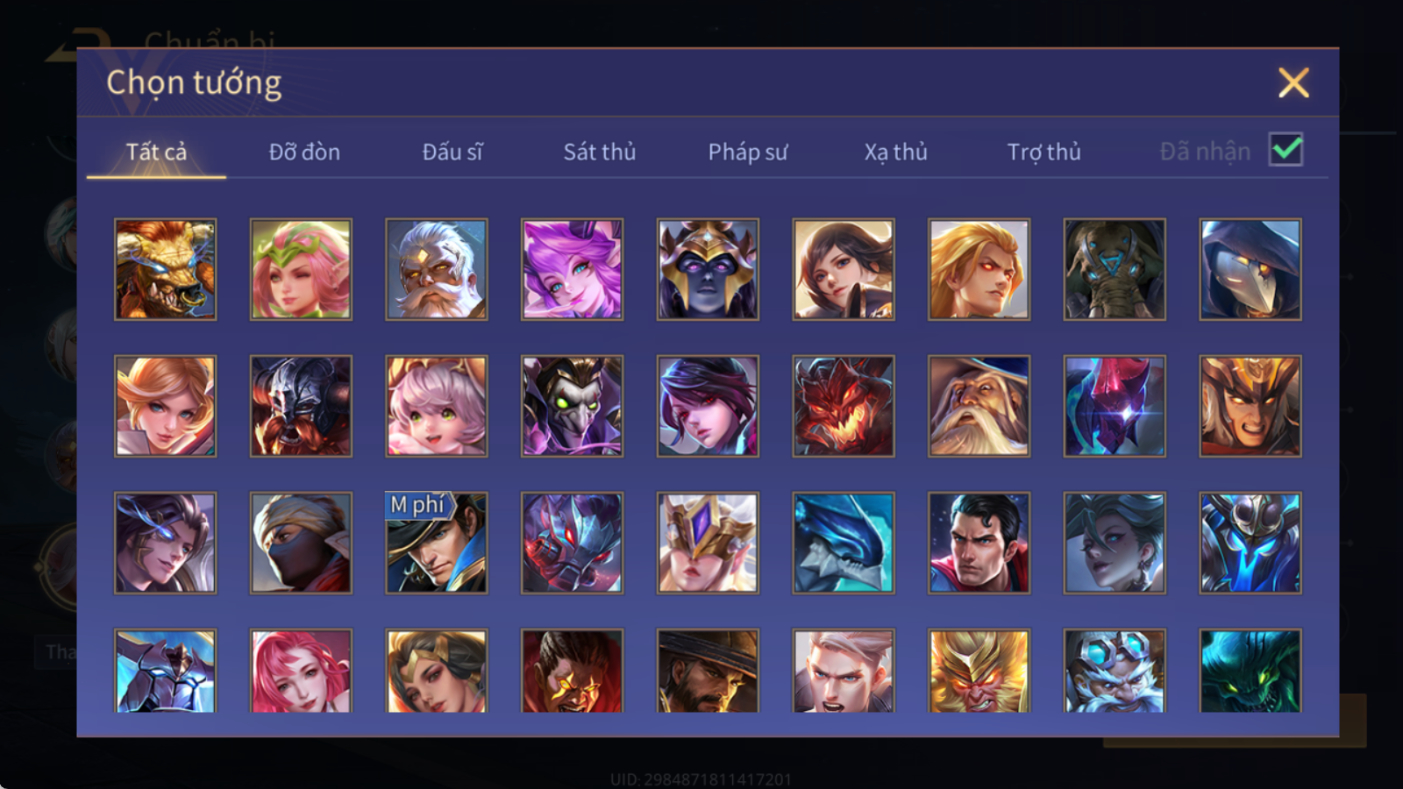Select the golden bull hero portrait
1403x789 pixels.
[165, 270]
